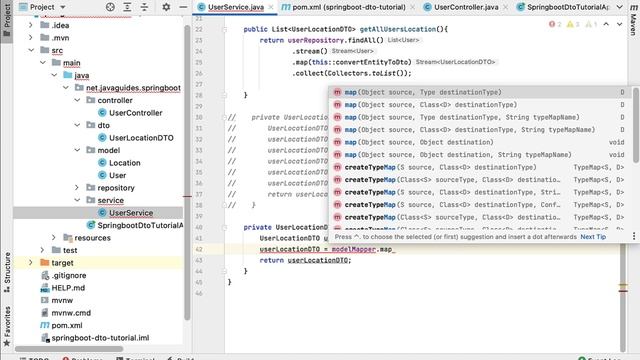The height and width of the screenshot is (360, 640).
Task: Close the UserController.java tab
Action: (505, 7)
